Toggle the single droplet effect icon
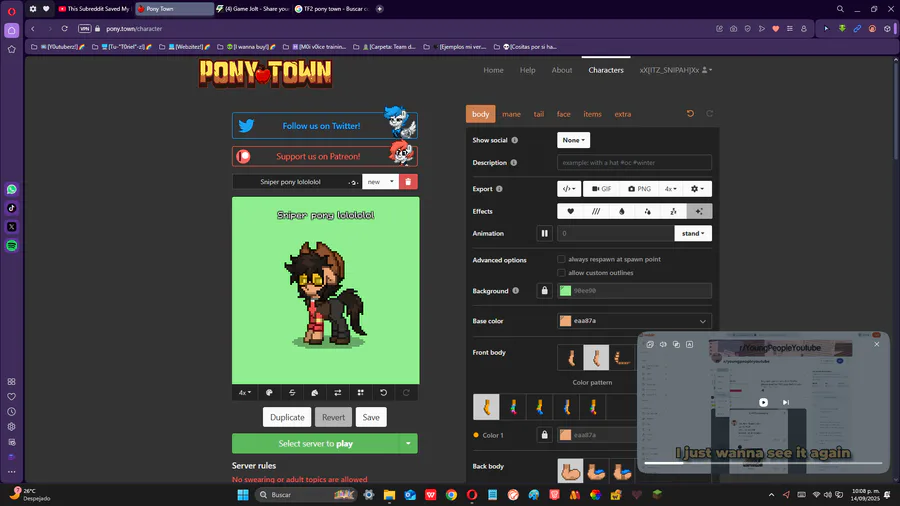Viewport: 900px width, 506px height. [622, 211]
